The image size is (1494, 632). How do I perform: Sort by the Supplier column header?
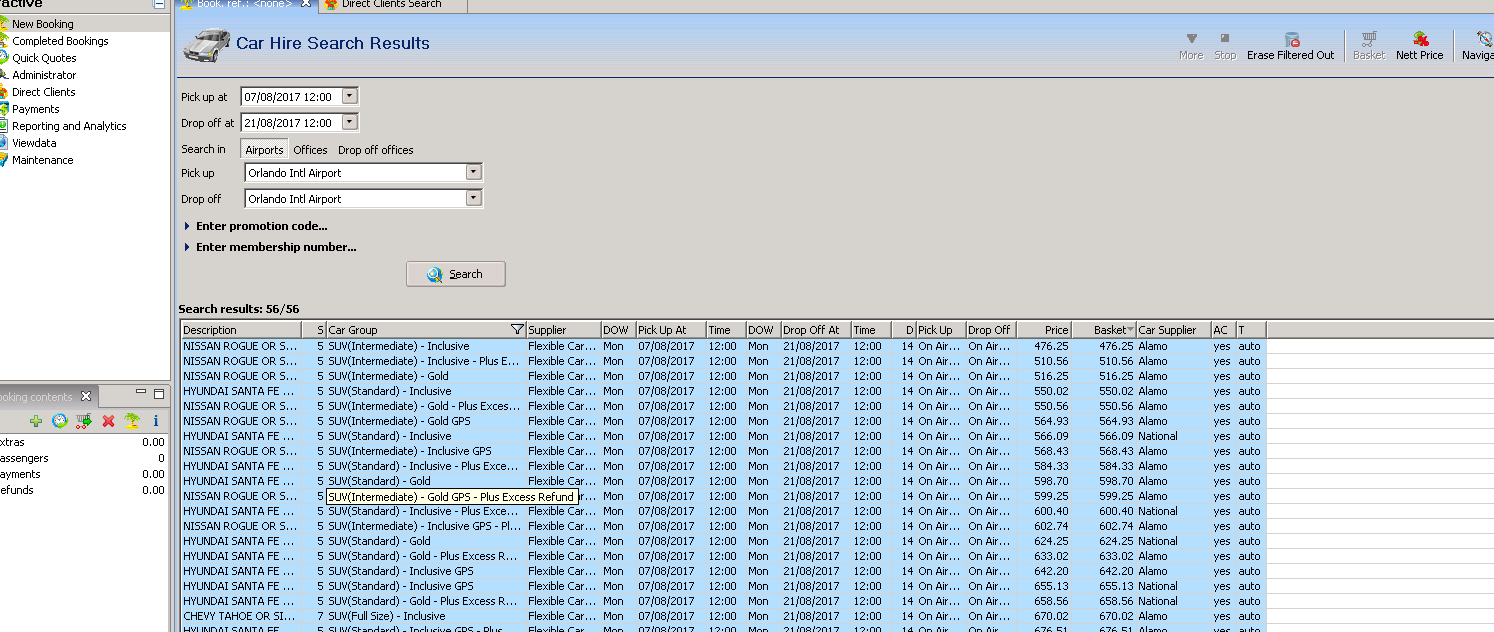(563, 330)
